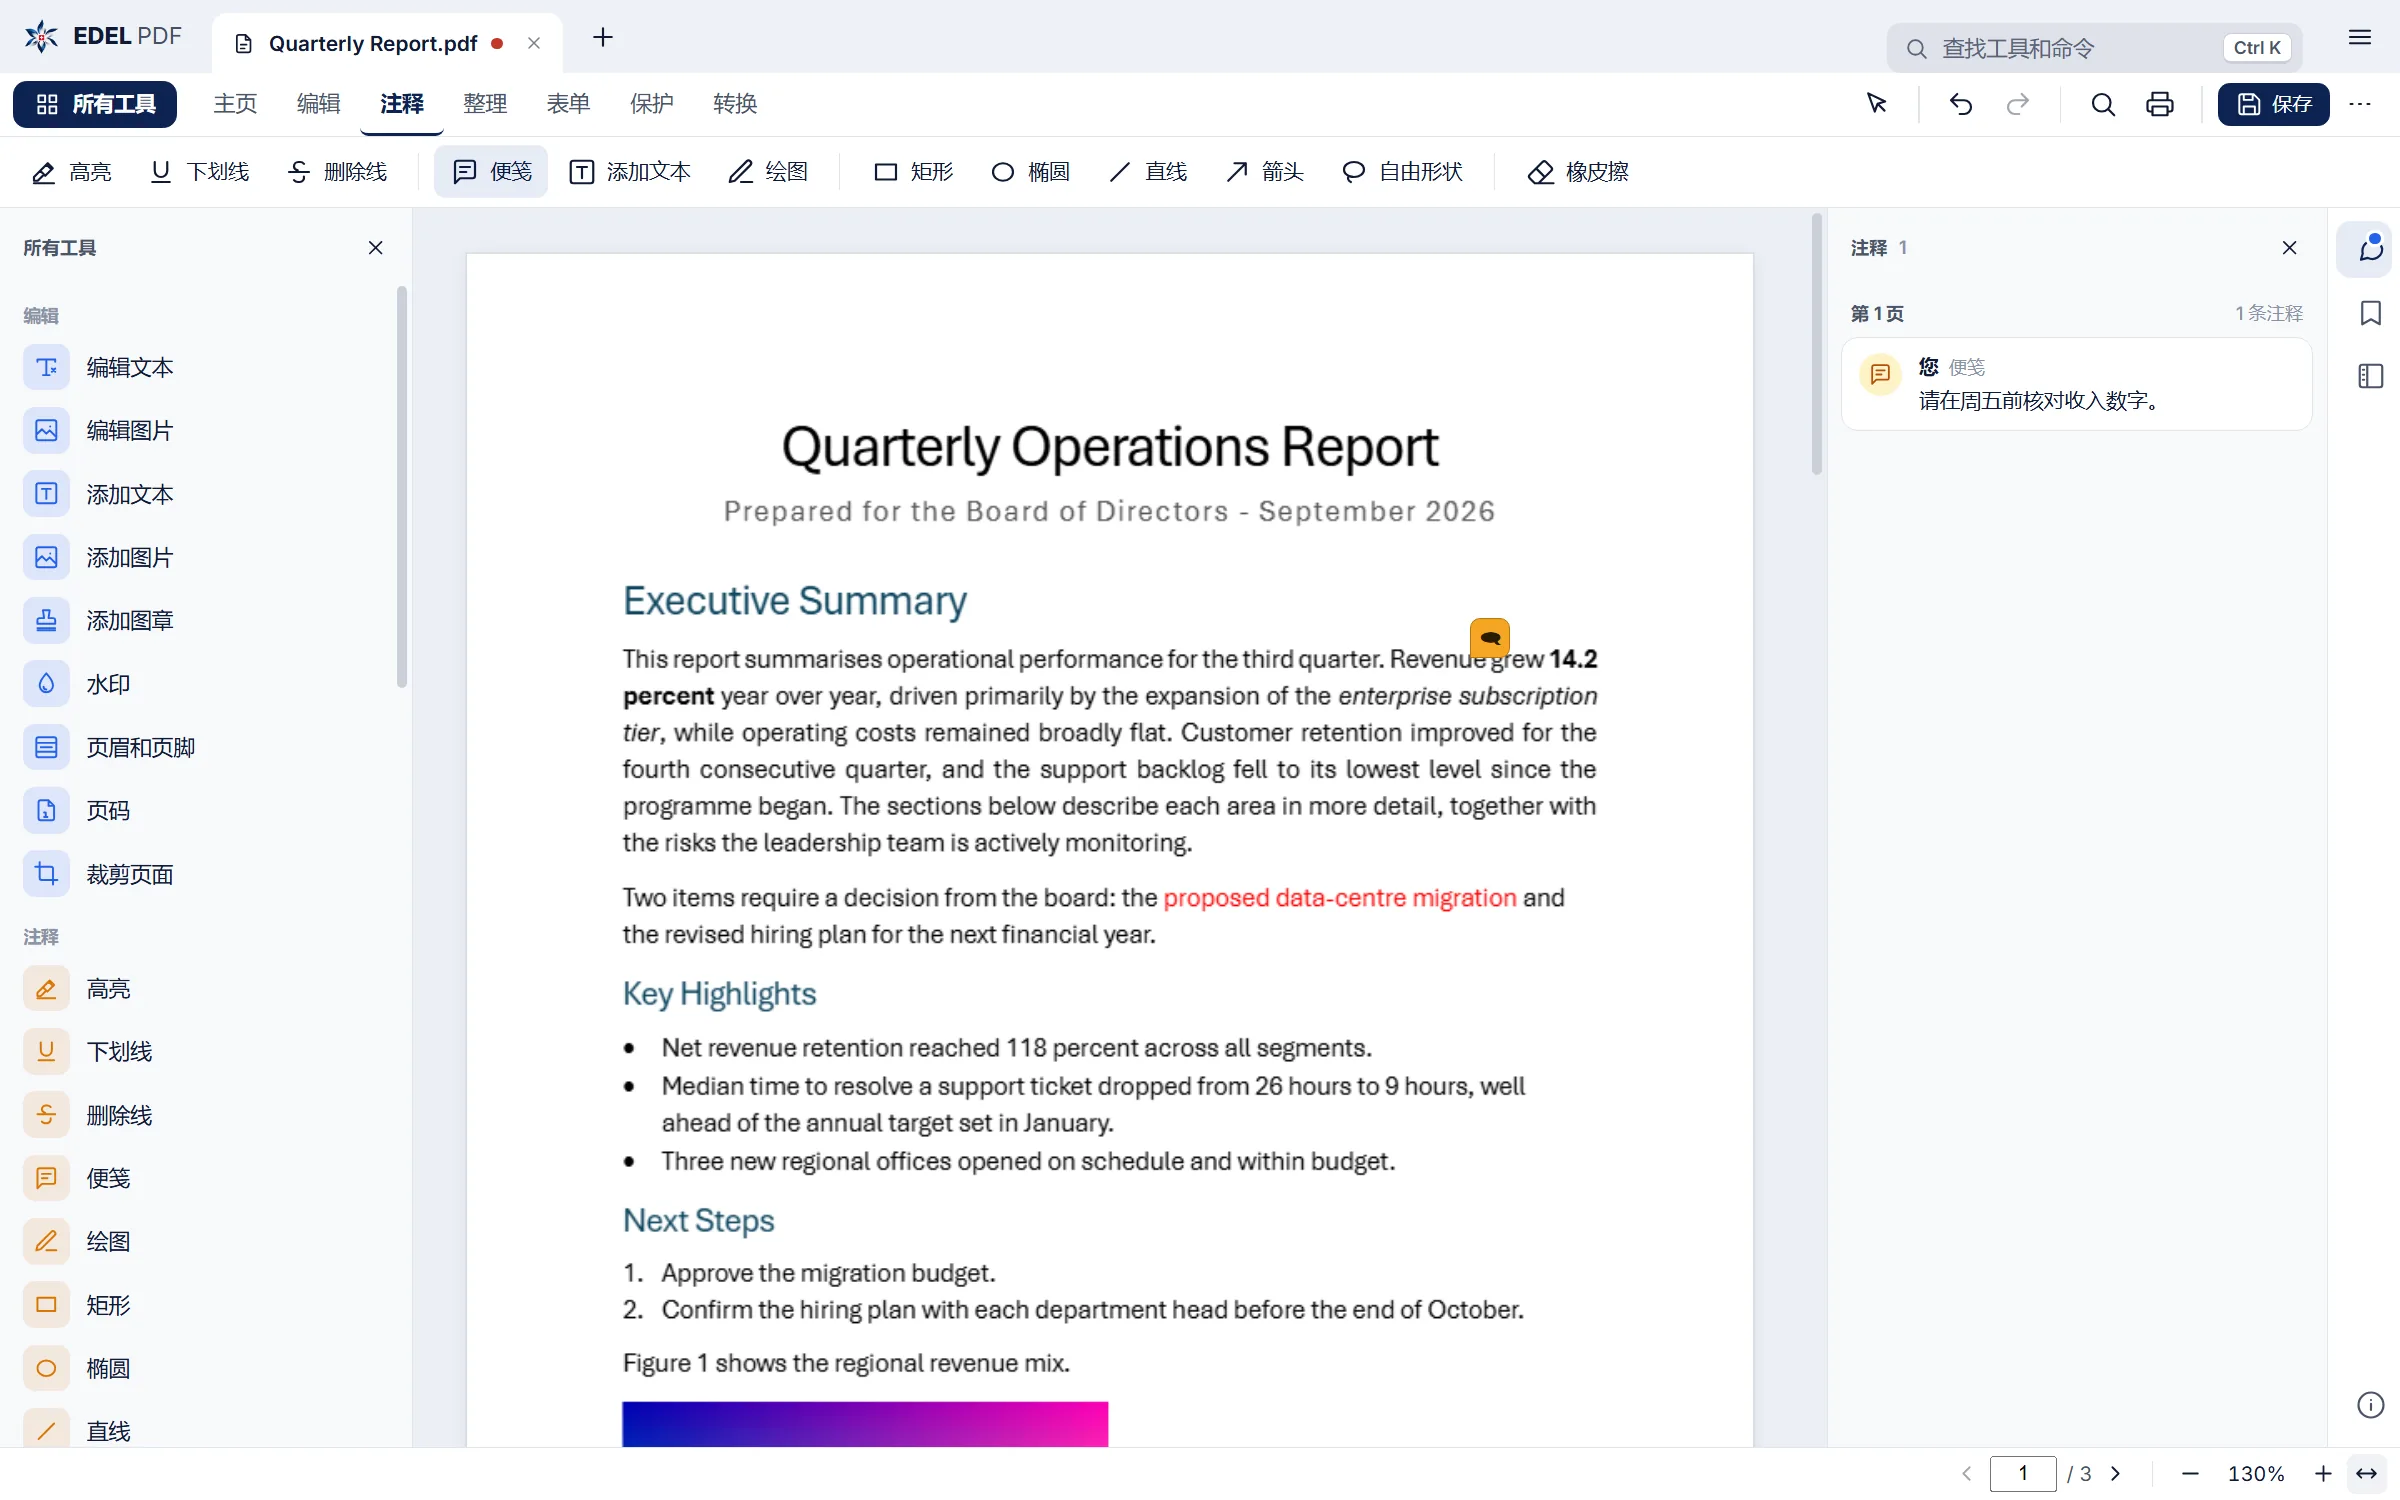Choose the Underline (下划线) toolbar tool
This screenshot has width=2400, height=1500.
[x=199, y=172]
